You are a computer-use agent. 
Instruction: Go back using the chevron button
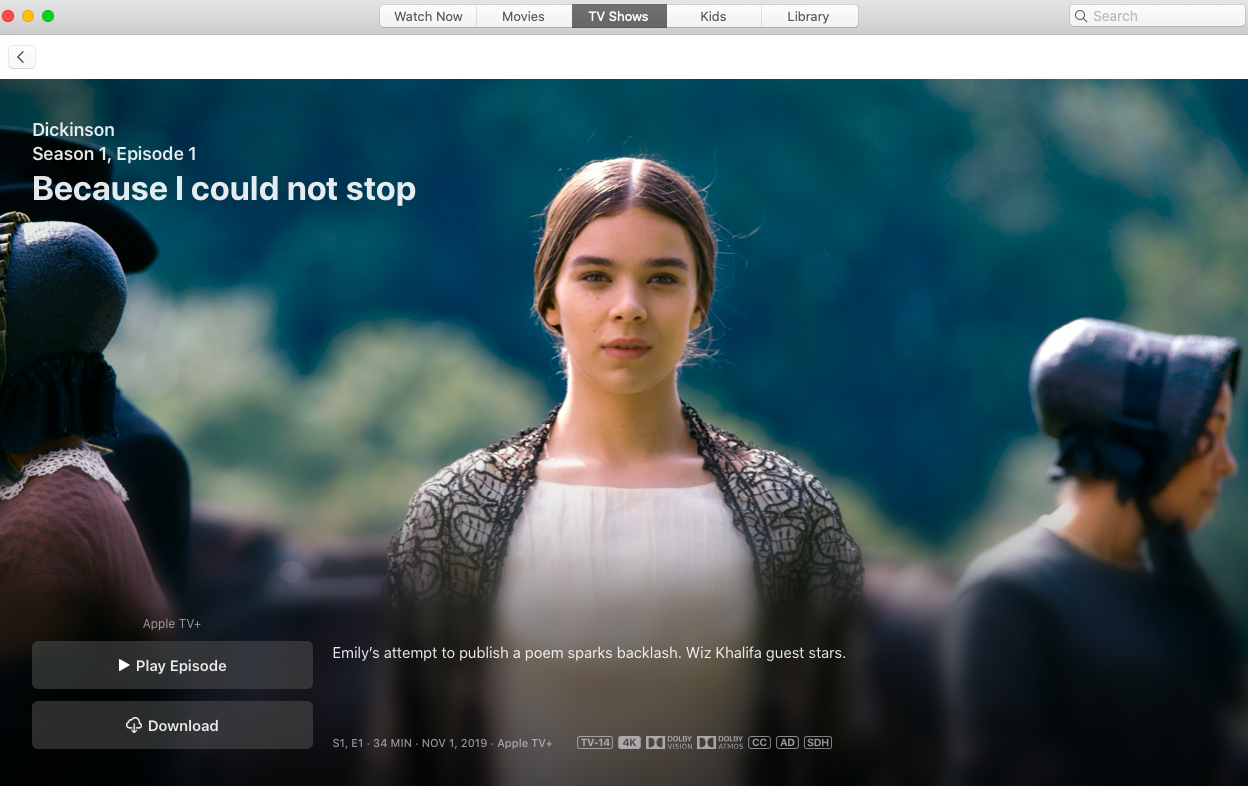pos(21,57)
